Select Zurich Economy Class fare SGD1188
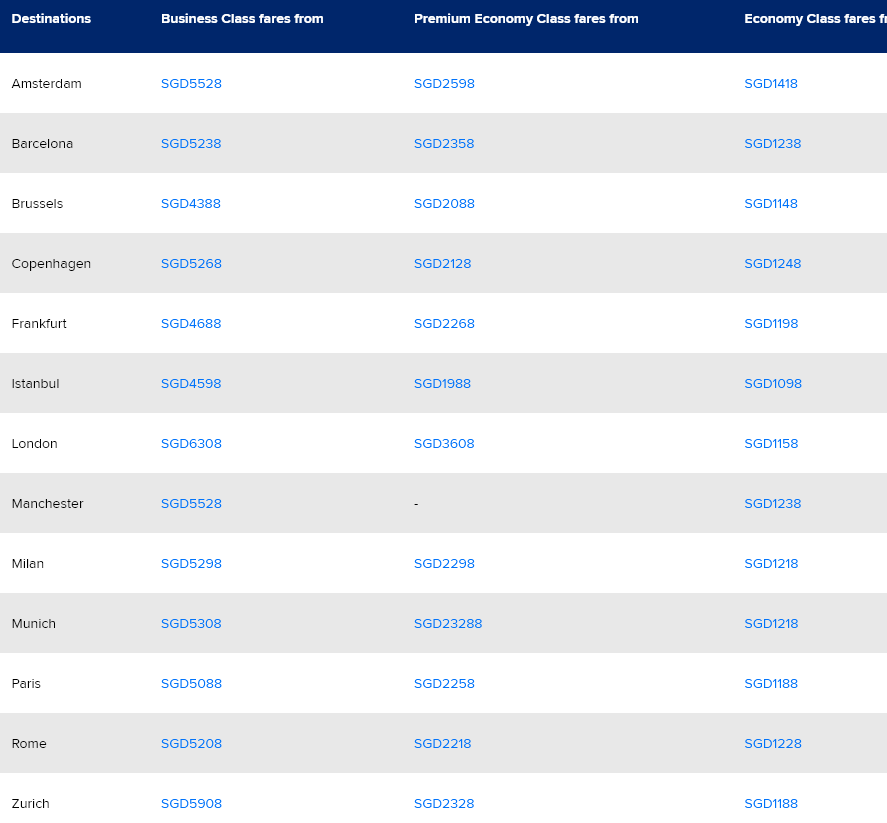 click(771, 804)
